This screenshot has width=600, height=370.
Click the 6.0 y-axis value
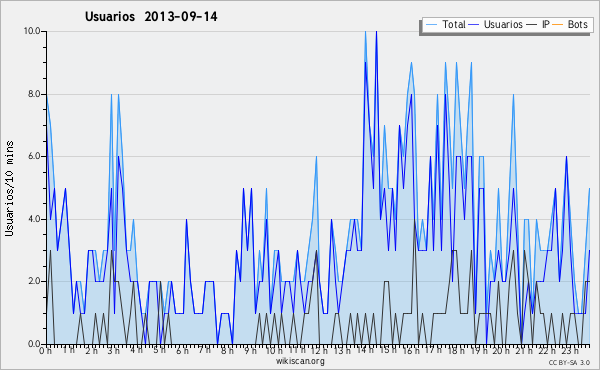pos(34,156)
